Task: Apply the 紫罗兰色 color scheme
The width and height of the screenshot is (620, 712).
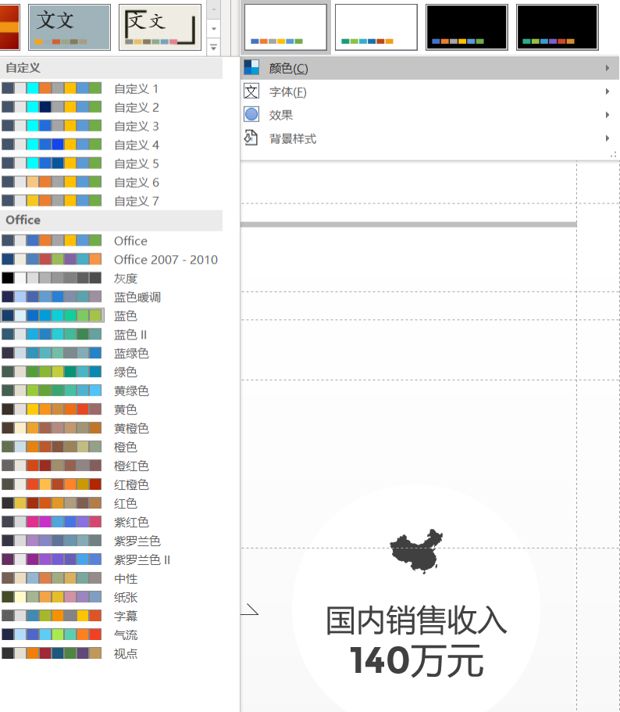Action: click(111, 541)
